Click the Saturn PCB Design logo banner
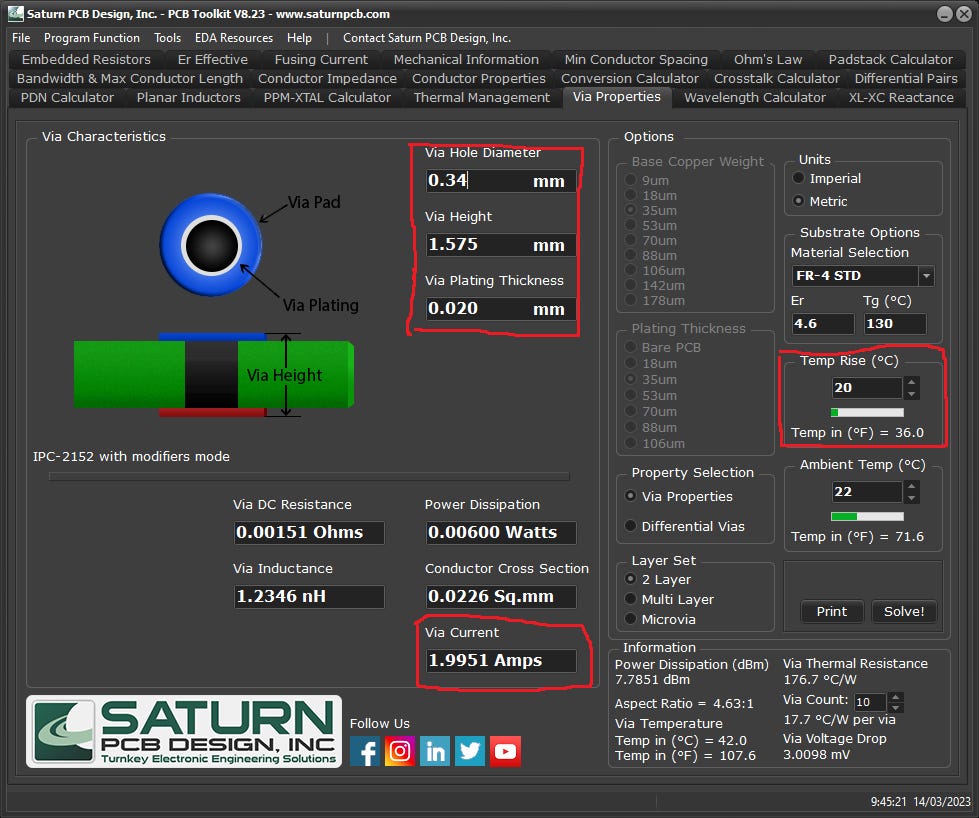979x818 pixels. pos(184,731)
